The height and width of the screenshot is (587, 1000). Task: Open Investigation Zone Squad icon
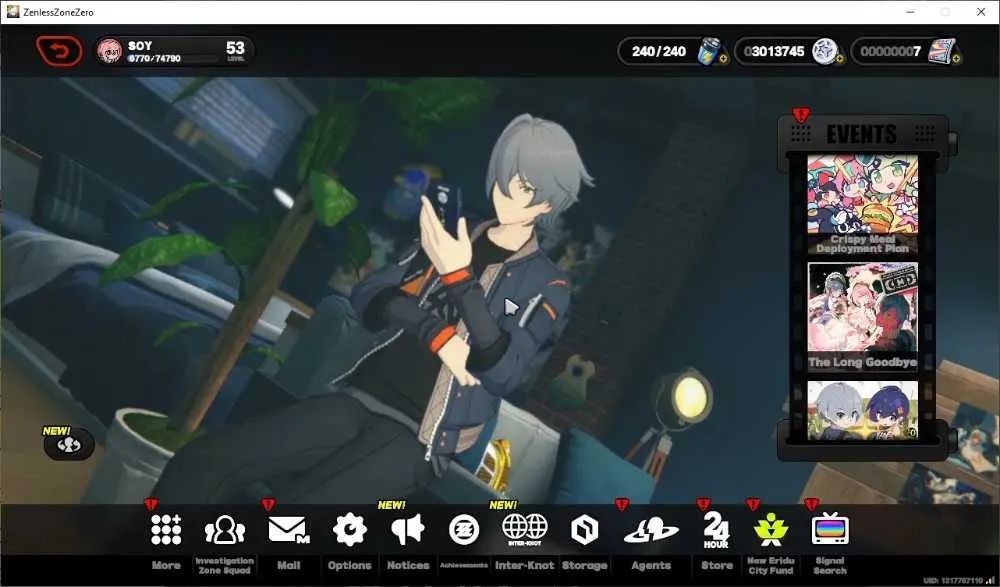click(x=224, y=530)
